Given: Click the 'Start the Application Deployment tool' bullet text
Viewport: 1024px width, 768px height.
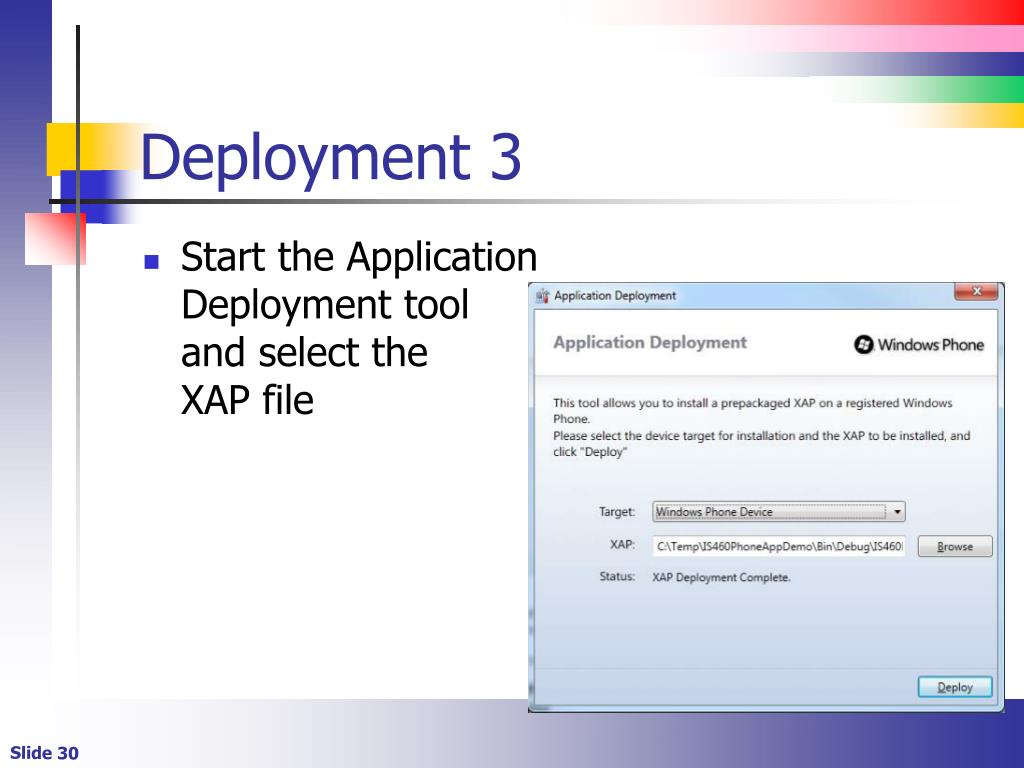Looking at the screenshot, I should 359,328.
